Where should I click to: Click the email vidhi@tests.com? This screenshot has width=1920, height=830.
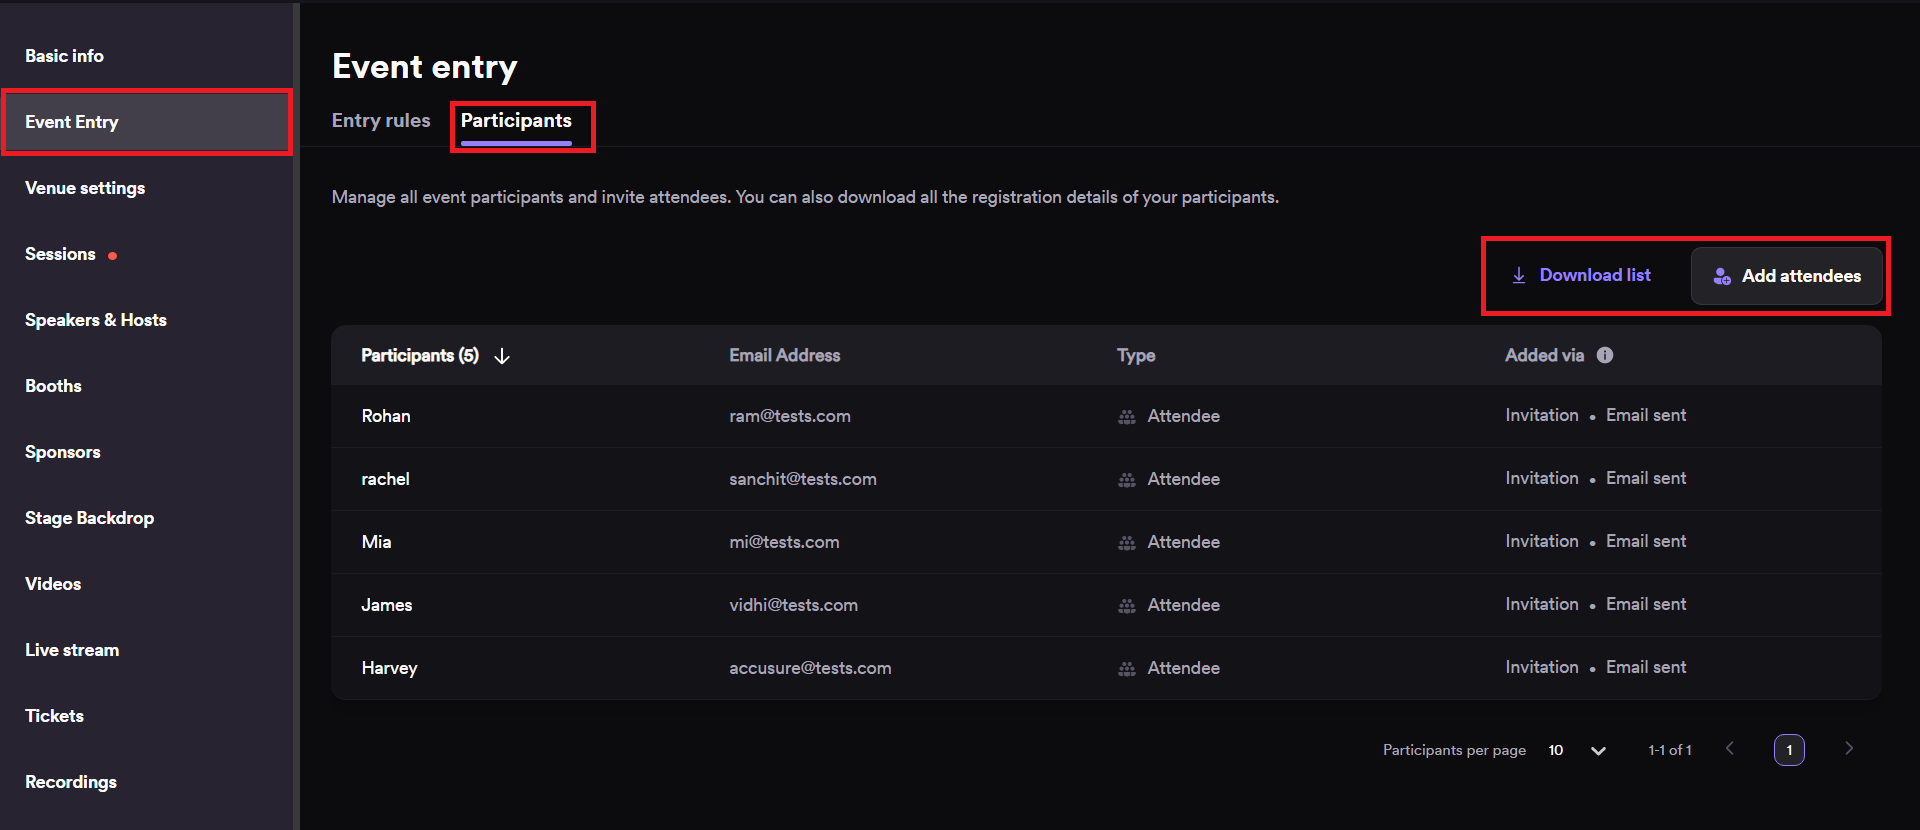pos(794,605)
